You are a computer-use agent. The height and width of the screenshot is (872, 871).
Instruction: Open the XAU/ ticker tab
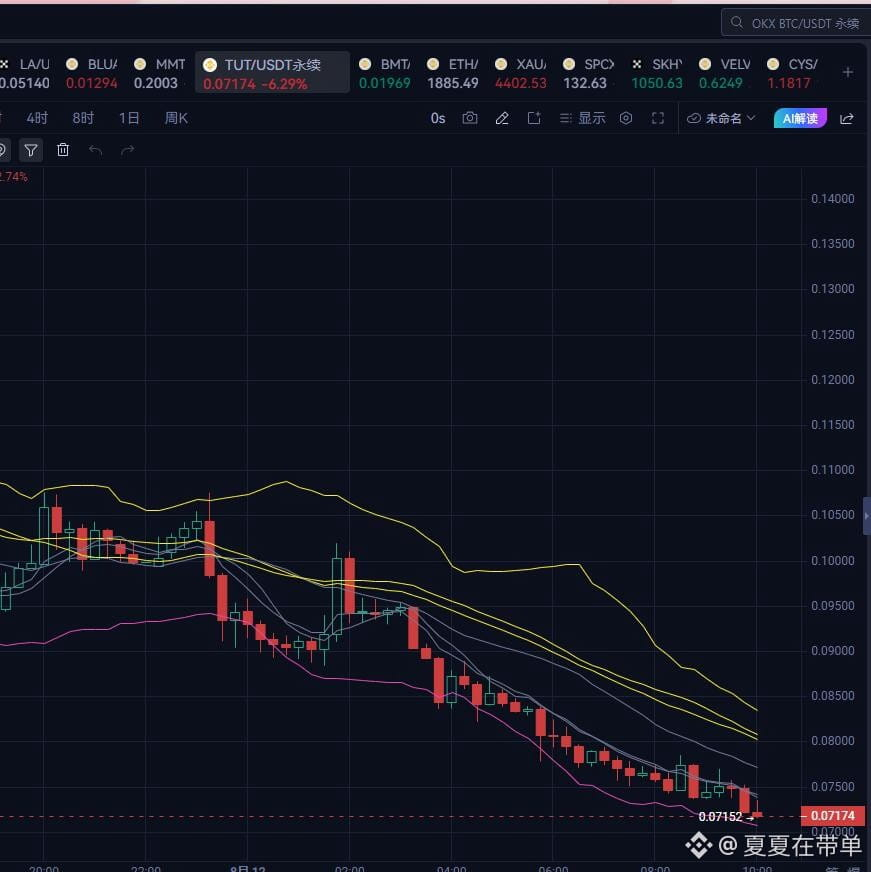pos(521,73)
